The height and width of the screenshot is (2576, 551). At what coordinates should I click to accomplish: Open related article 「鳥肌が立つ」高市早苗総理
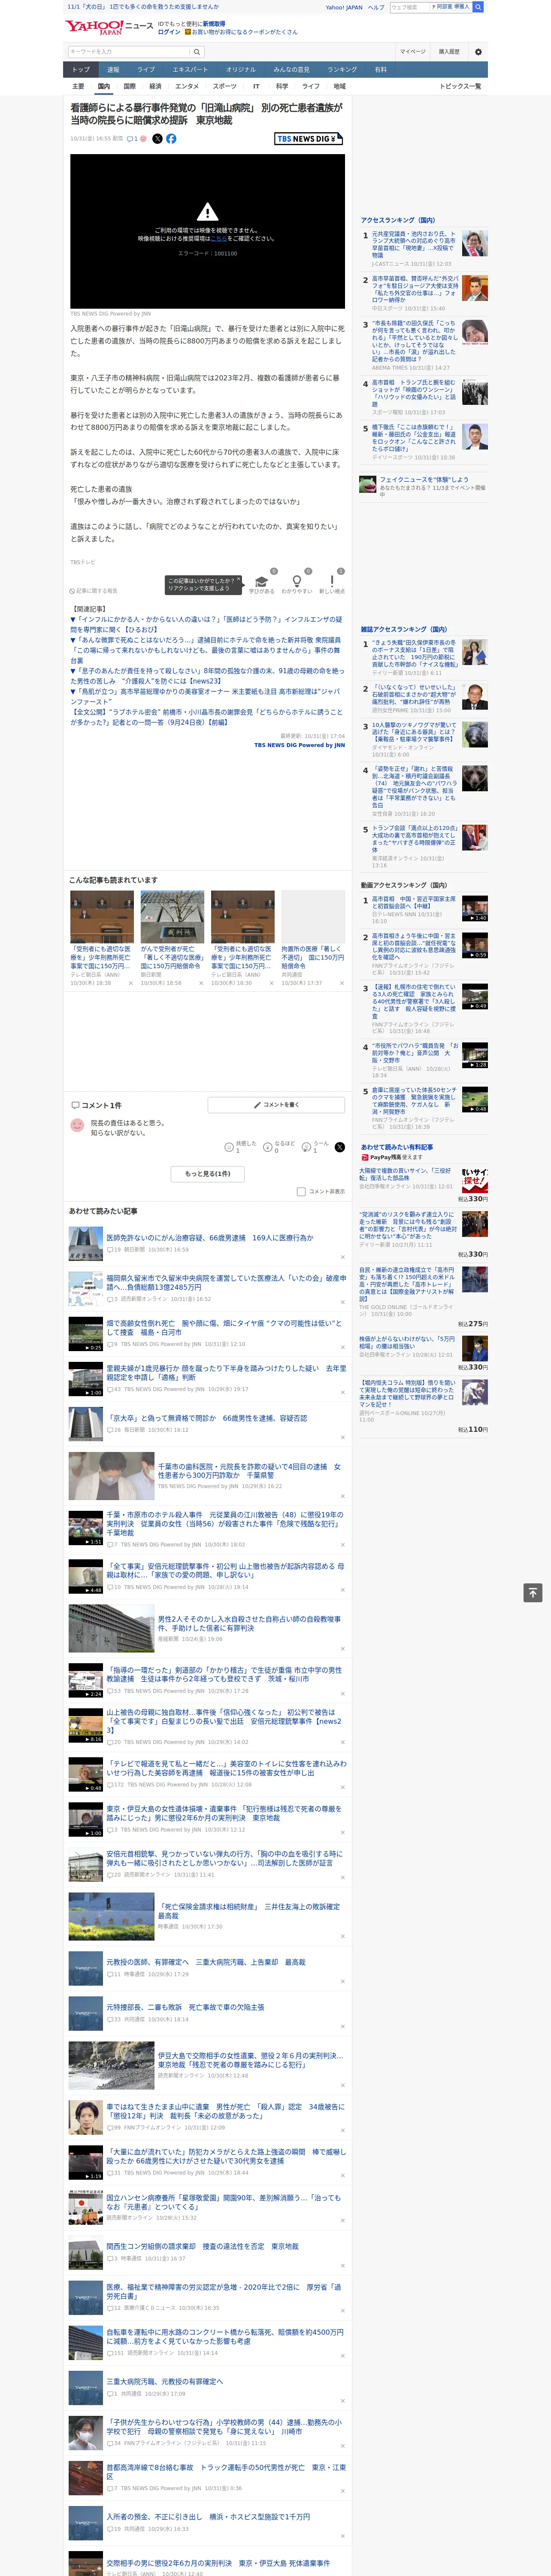pyautogui.click(x=206, y=696)
